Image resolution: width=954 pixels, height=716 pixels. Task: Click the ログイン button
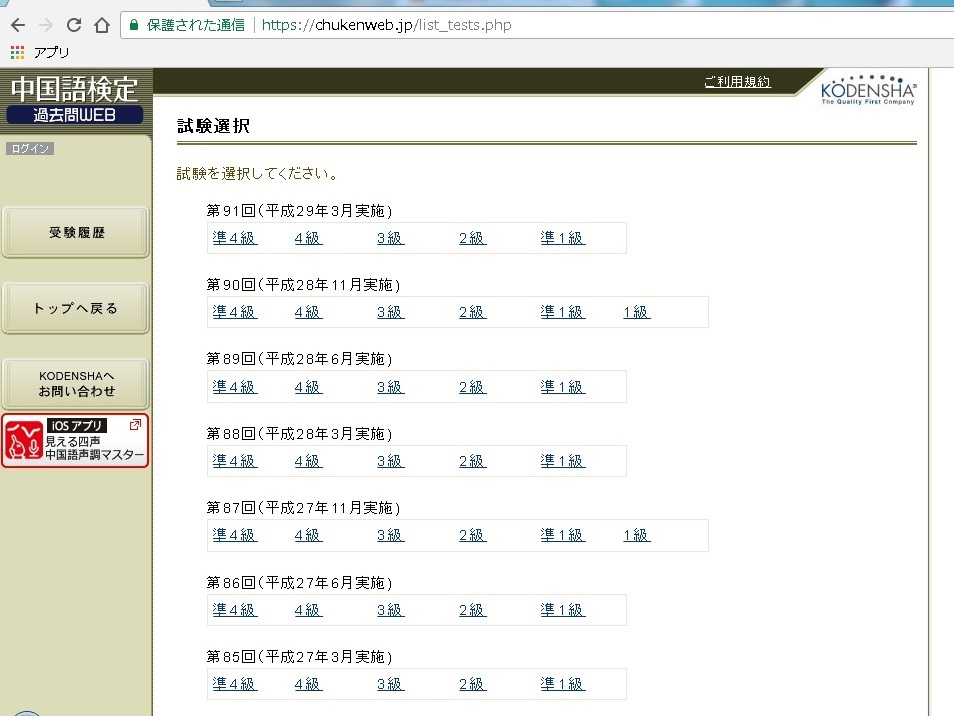(30, 149)
